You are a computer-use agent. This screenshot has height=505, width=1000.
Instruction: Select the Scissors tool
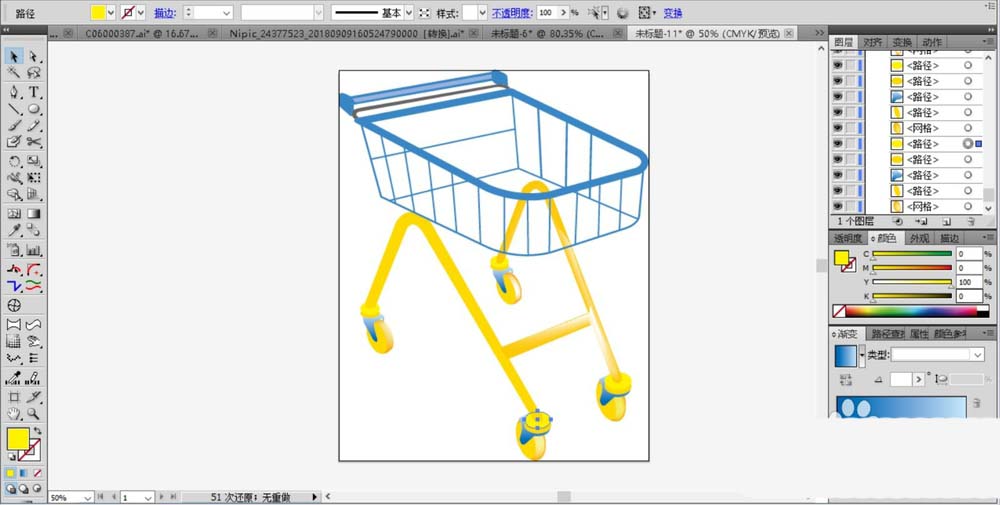point(33,142)
